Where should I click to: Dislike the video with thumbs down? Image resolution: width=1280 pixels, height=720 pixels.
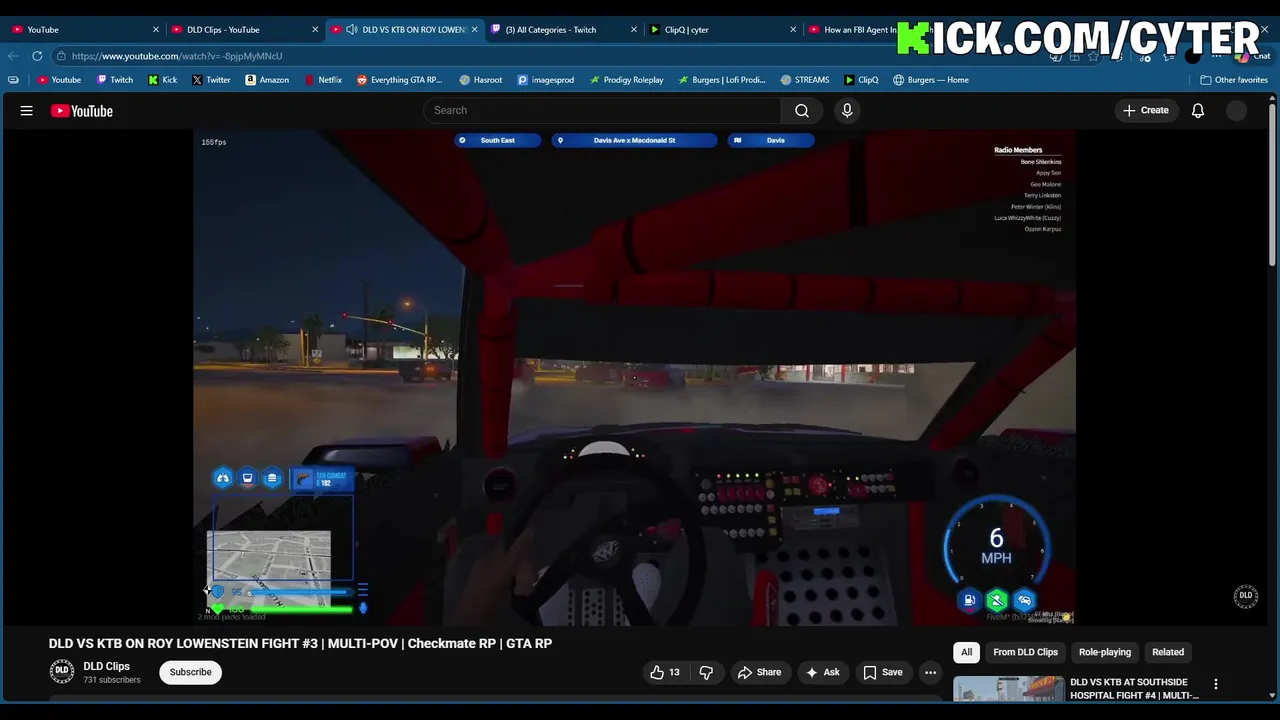(x=706, y=672)
